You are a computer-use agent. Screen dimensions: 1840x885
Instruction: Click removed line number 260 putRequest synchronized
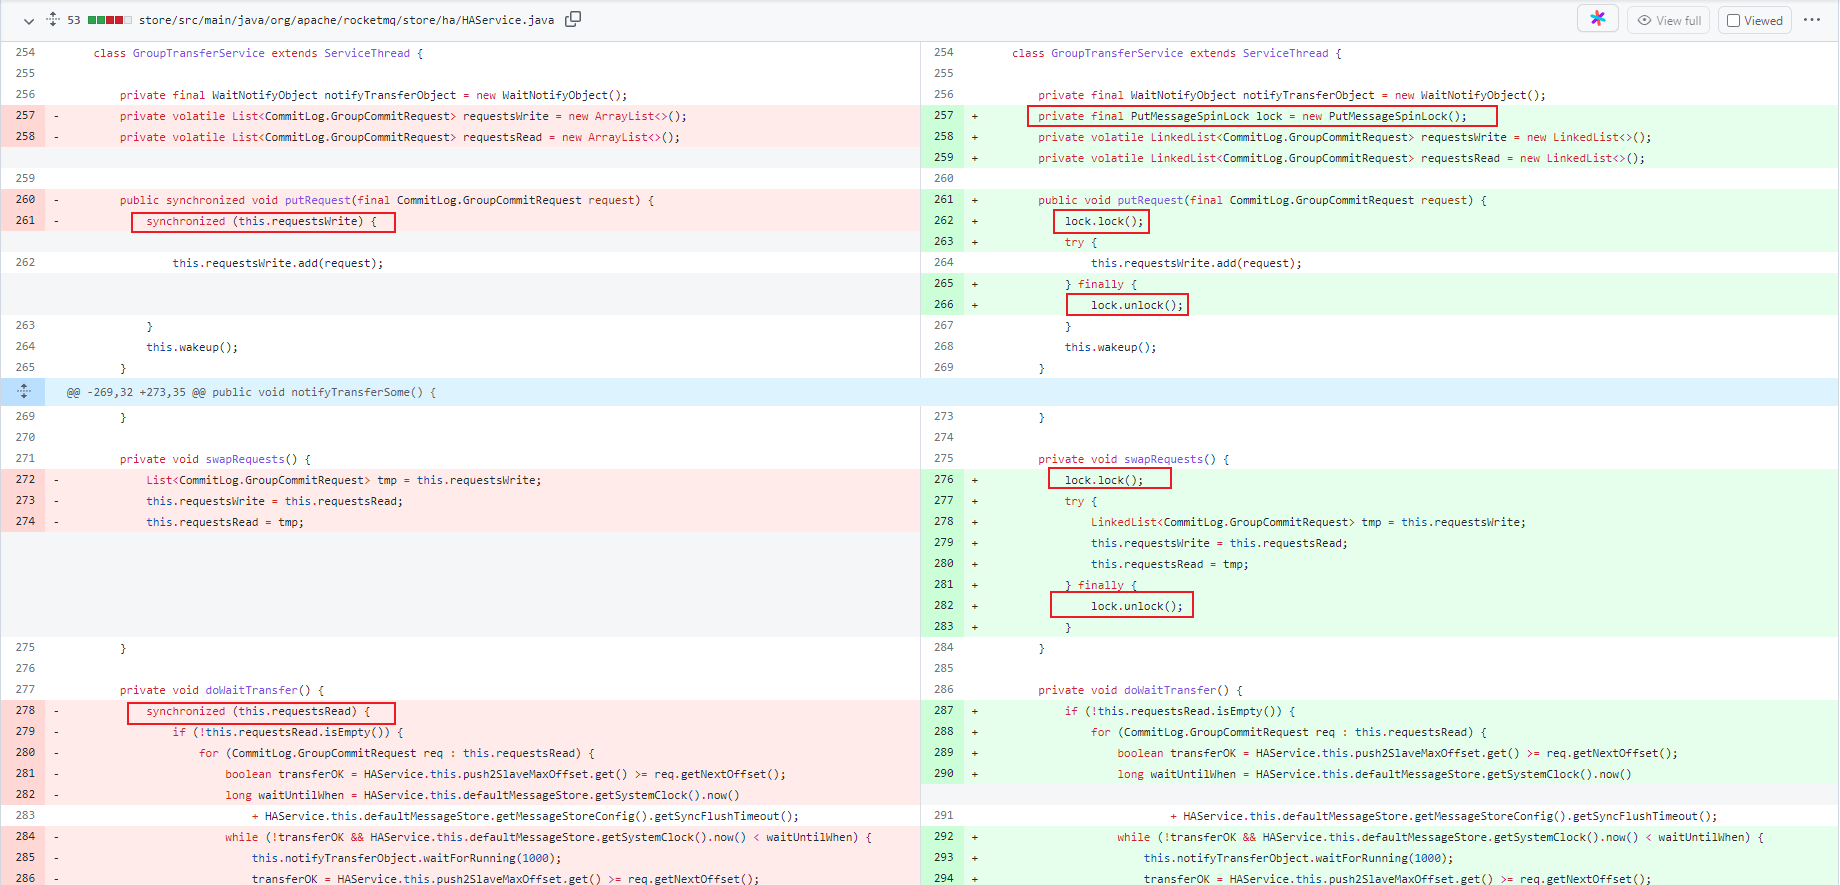pyautogui.click(x=25, y=200)
